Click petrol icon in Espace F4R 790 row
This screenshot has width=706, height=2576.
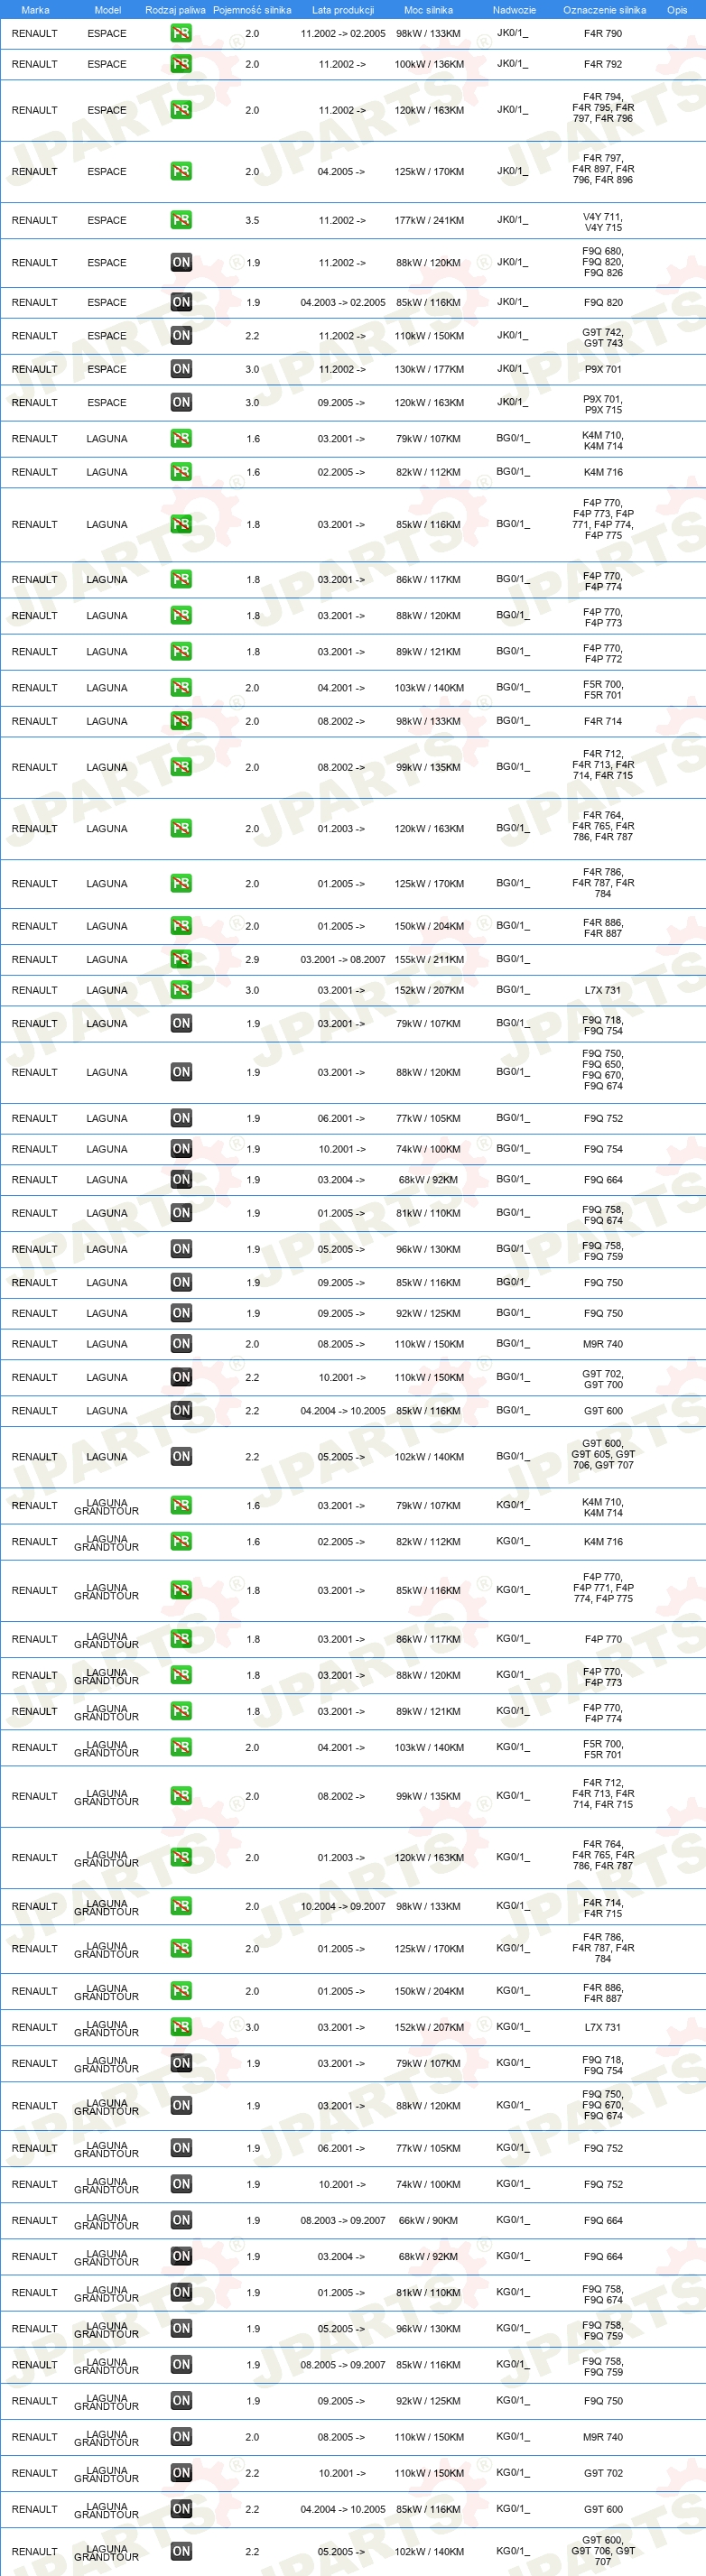coord(181,33)
